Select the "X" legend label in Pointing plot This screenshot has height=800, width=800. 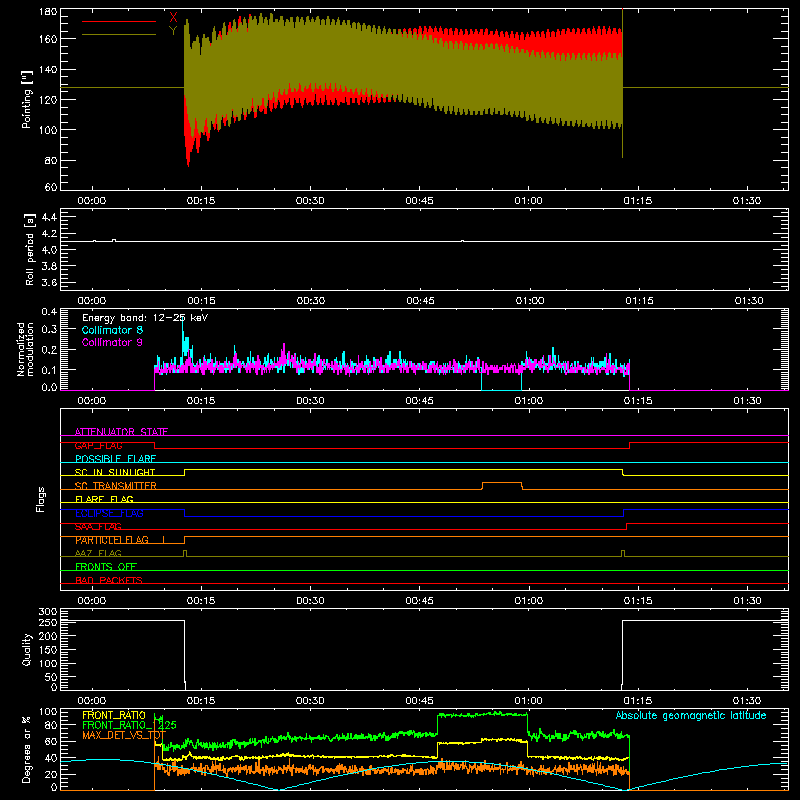173,17
